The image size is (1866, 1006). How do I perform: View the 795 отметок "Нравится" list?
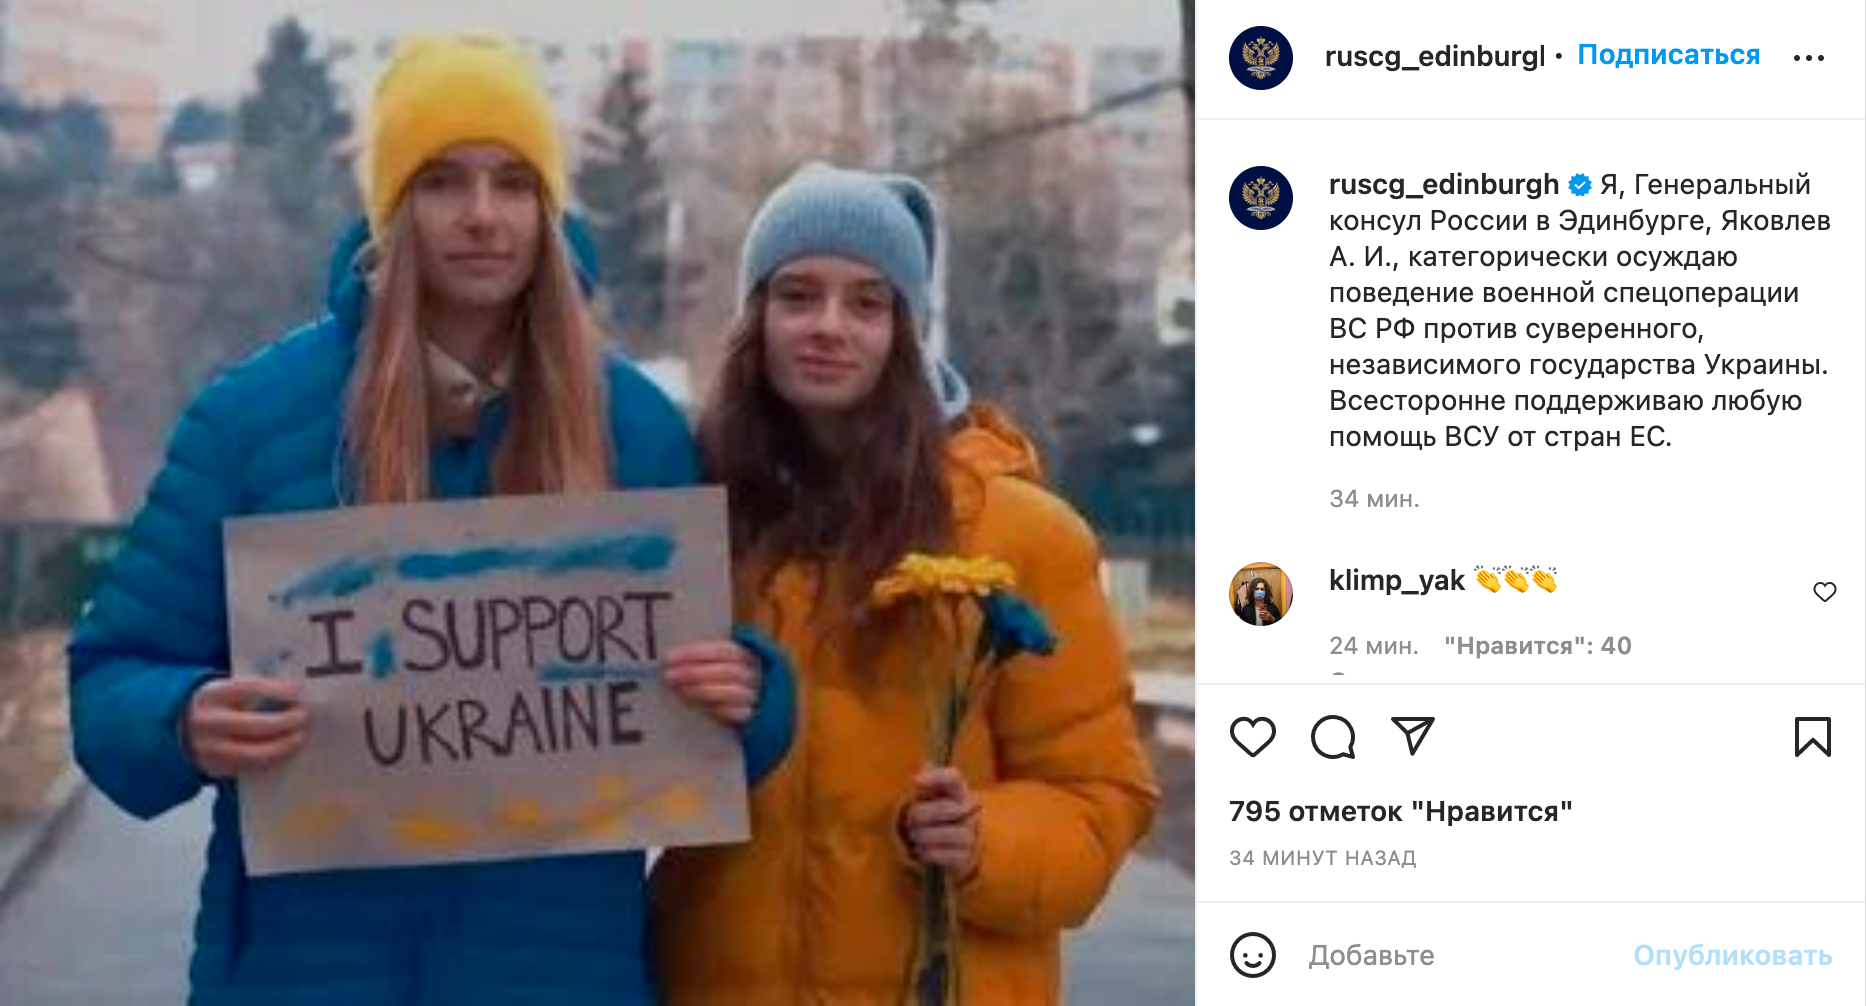point(1401,812)
